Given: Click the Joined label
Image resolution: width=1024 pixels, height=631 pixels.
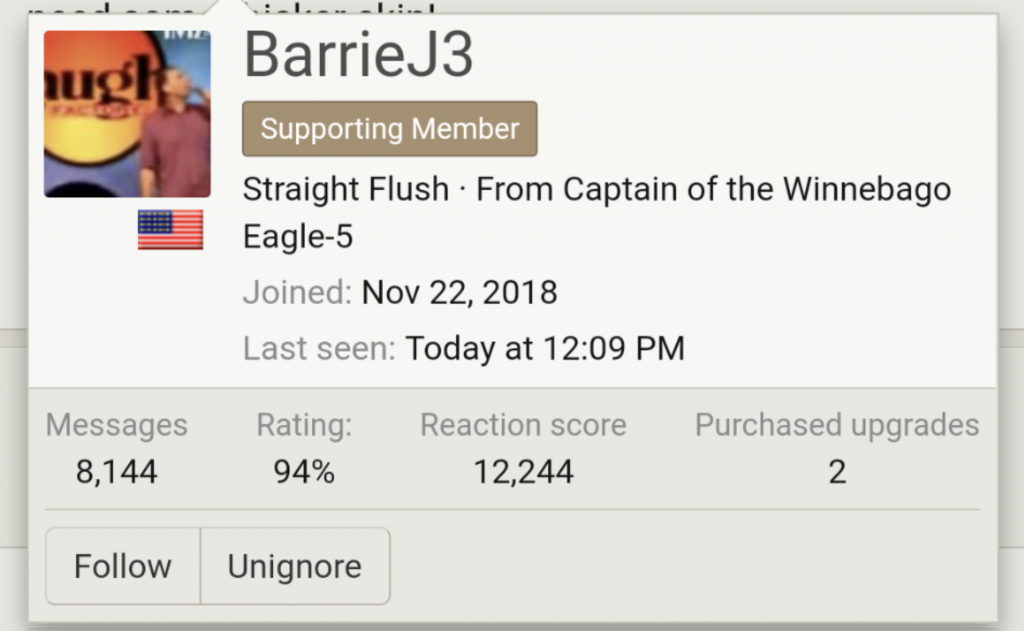Looking at the screenshot, I should [x=297, y=293].
